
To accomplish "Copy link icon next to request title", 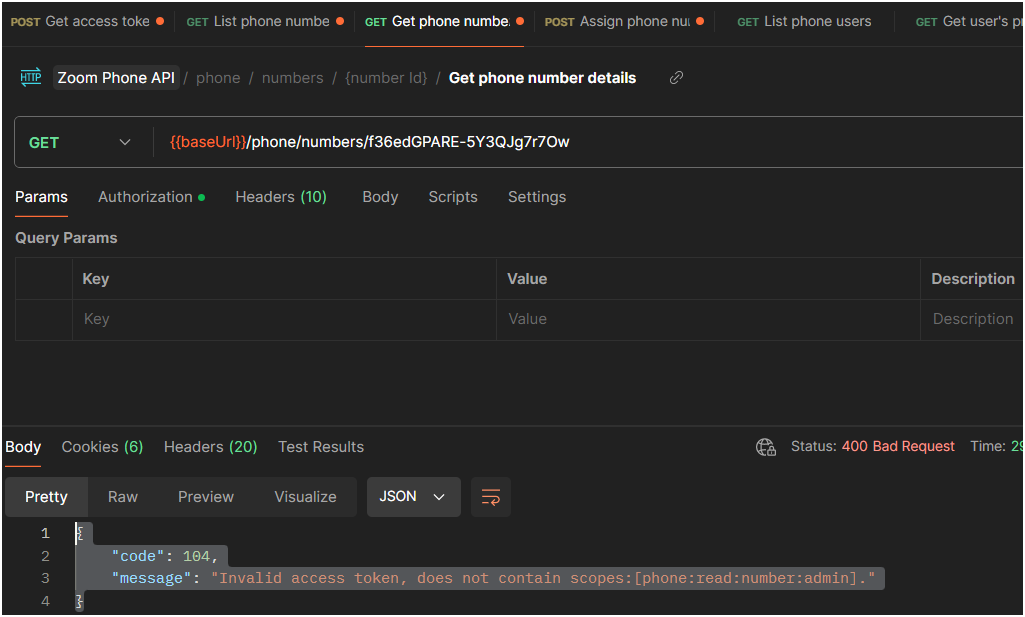I will coord(677,78).
